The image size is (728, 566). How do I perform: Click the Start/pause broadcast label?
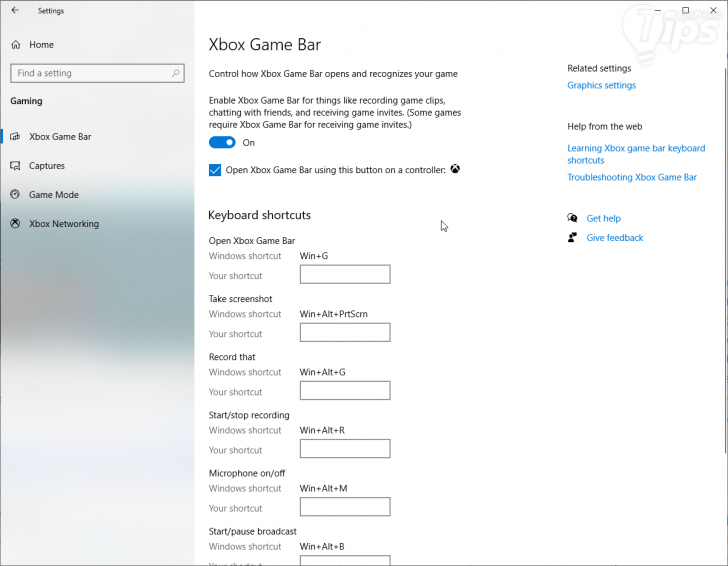click(253, 531)
